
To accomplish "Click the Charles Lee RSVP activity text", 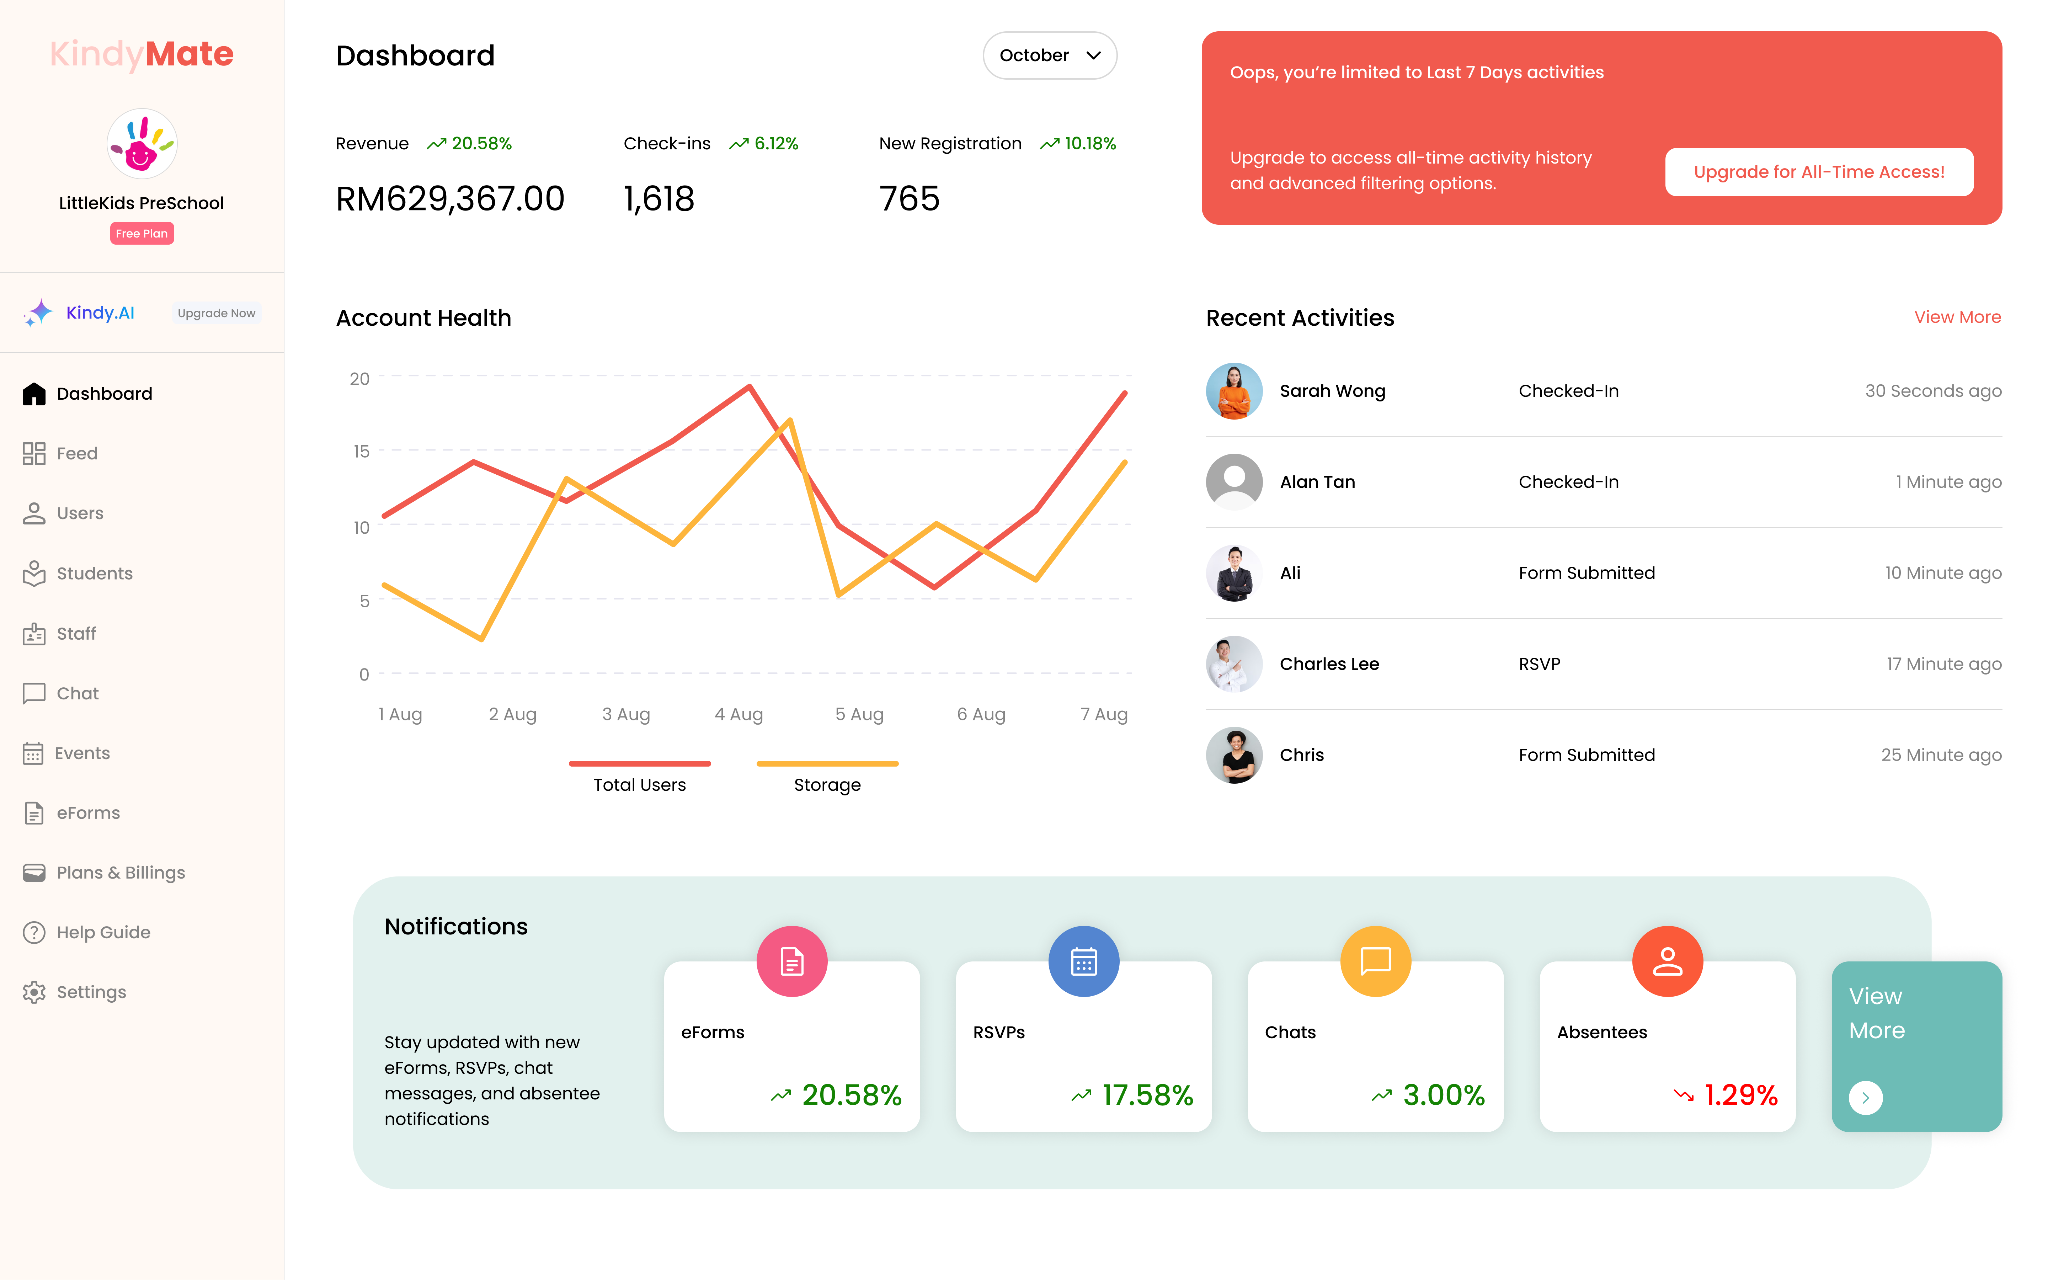I will click(1539, 664).
